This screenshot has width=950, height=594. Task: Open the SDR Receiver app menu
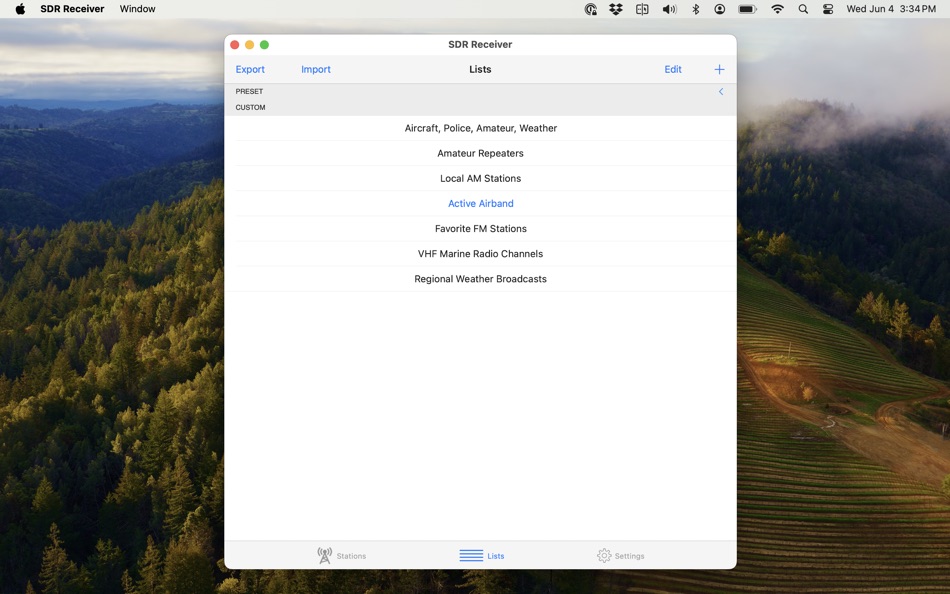(72, 9)
